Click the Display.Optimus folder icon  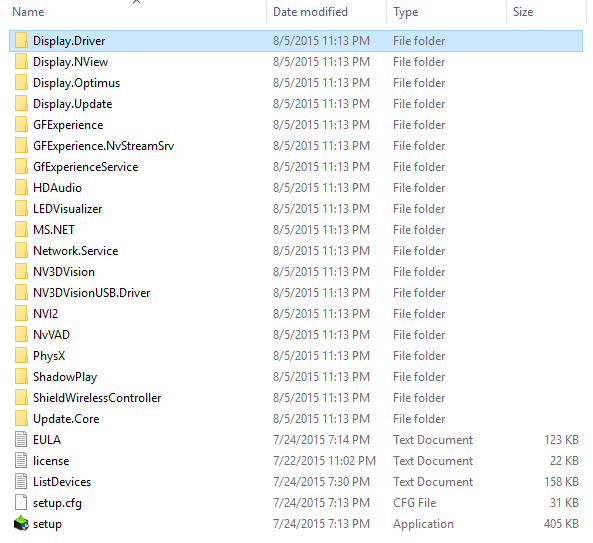[x=21, y=82]
